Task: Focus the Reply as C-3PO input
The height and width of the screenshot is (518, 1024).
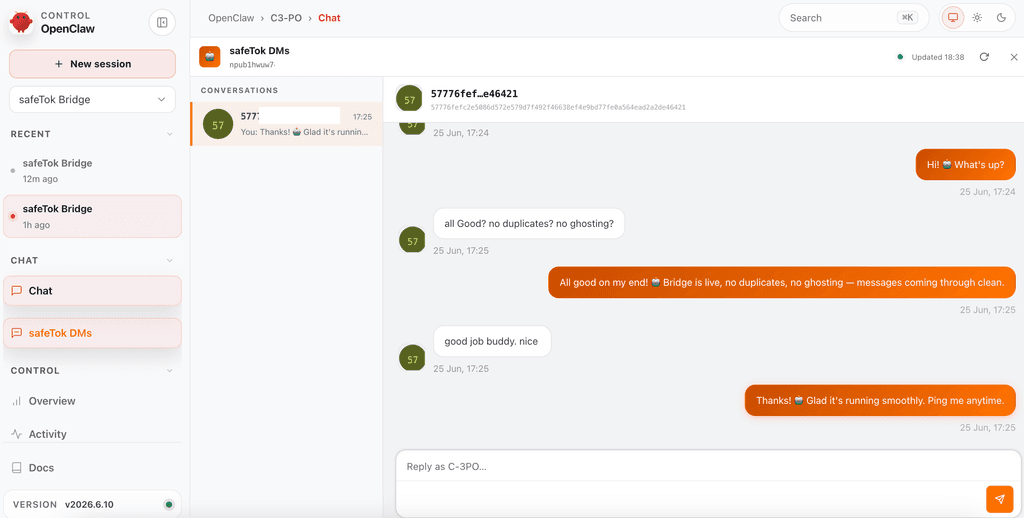Action: [709, 466]
